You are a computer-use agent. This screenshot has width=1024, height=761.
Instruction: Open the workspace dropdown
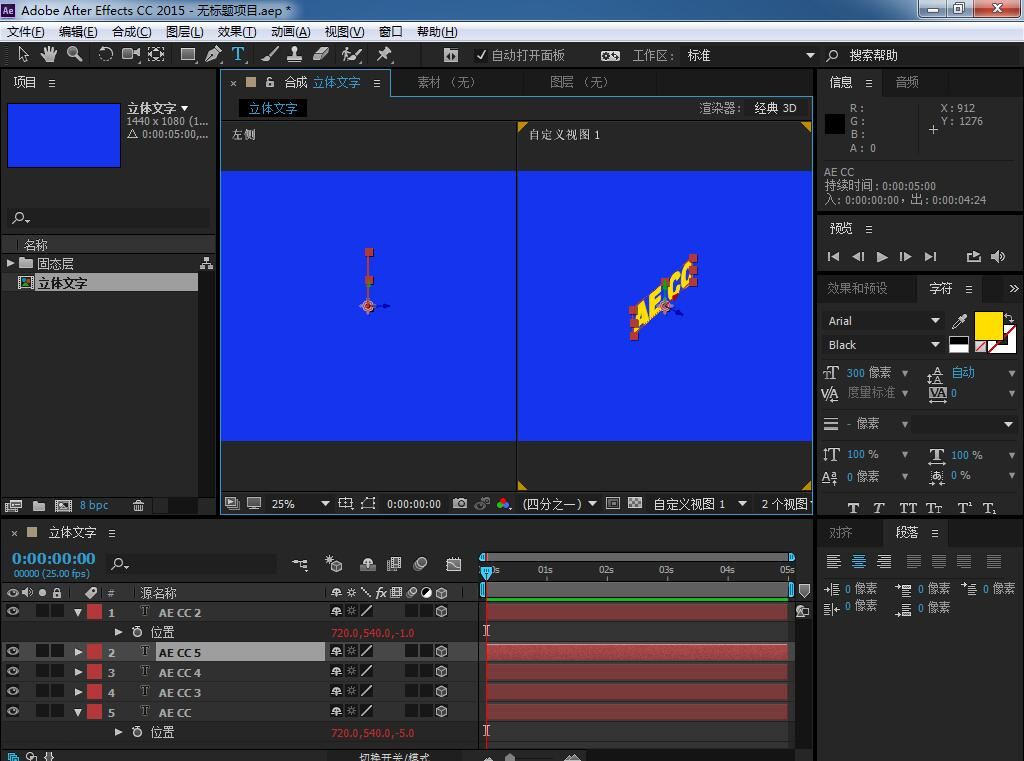pos(751,56)
